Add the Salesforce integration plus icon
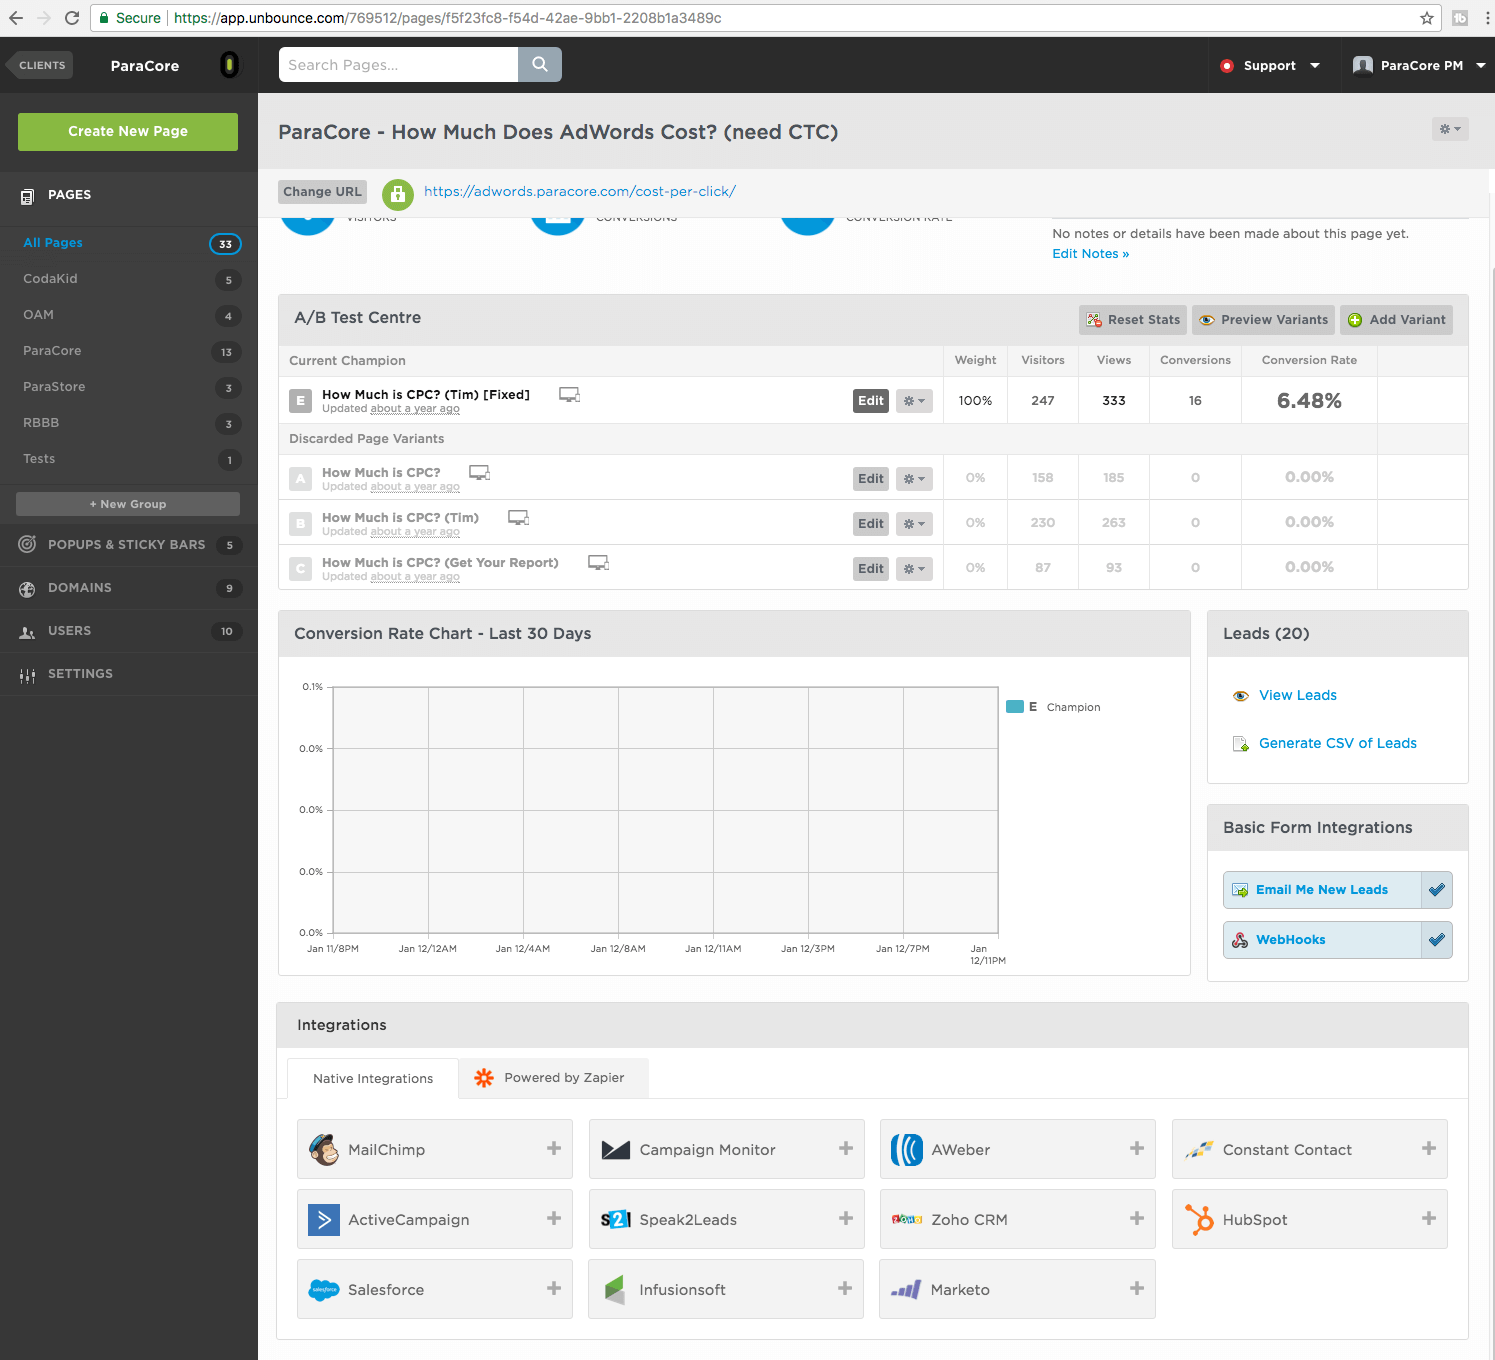Screen dimensions: 1495x1360 tap(554, 1289)
